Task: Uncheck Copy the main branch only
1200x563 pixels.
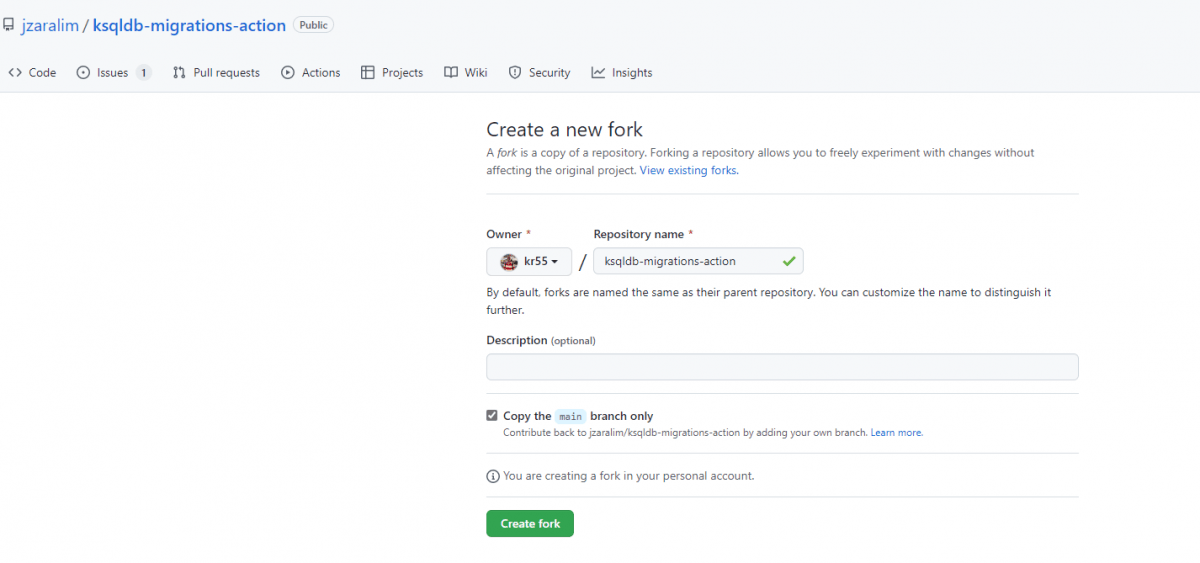Action: [492, 416]
